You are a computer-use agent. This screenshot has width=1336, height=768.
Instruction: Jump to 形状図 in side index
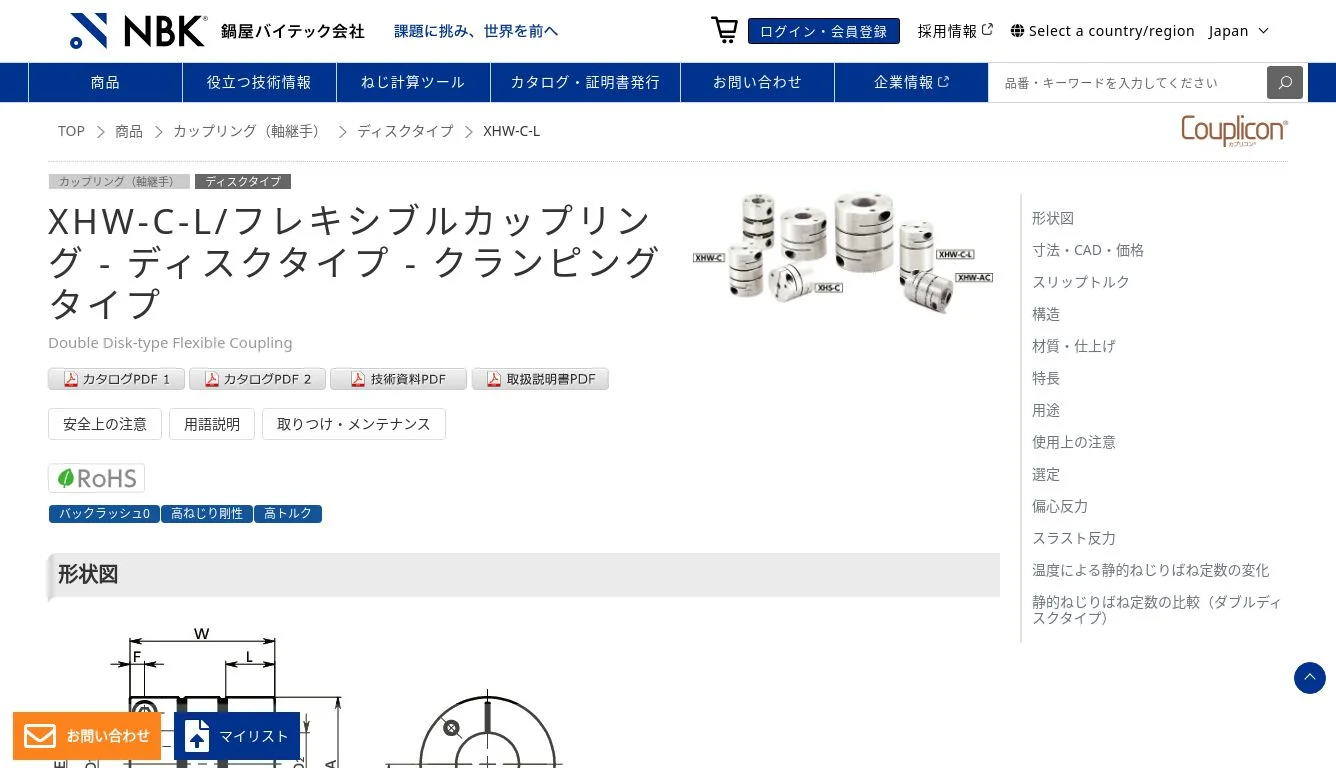(1053, 218)
